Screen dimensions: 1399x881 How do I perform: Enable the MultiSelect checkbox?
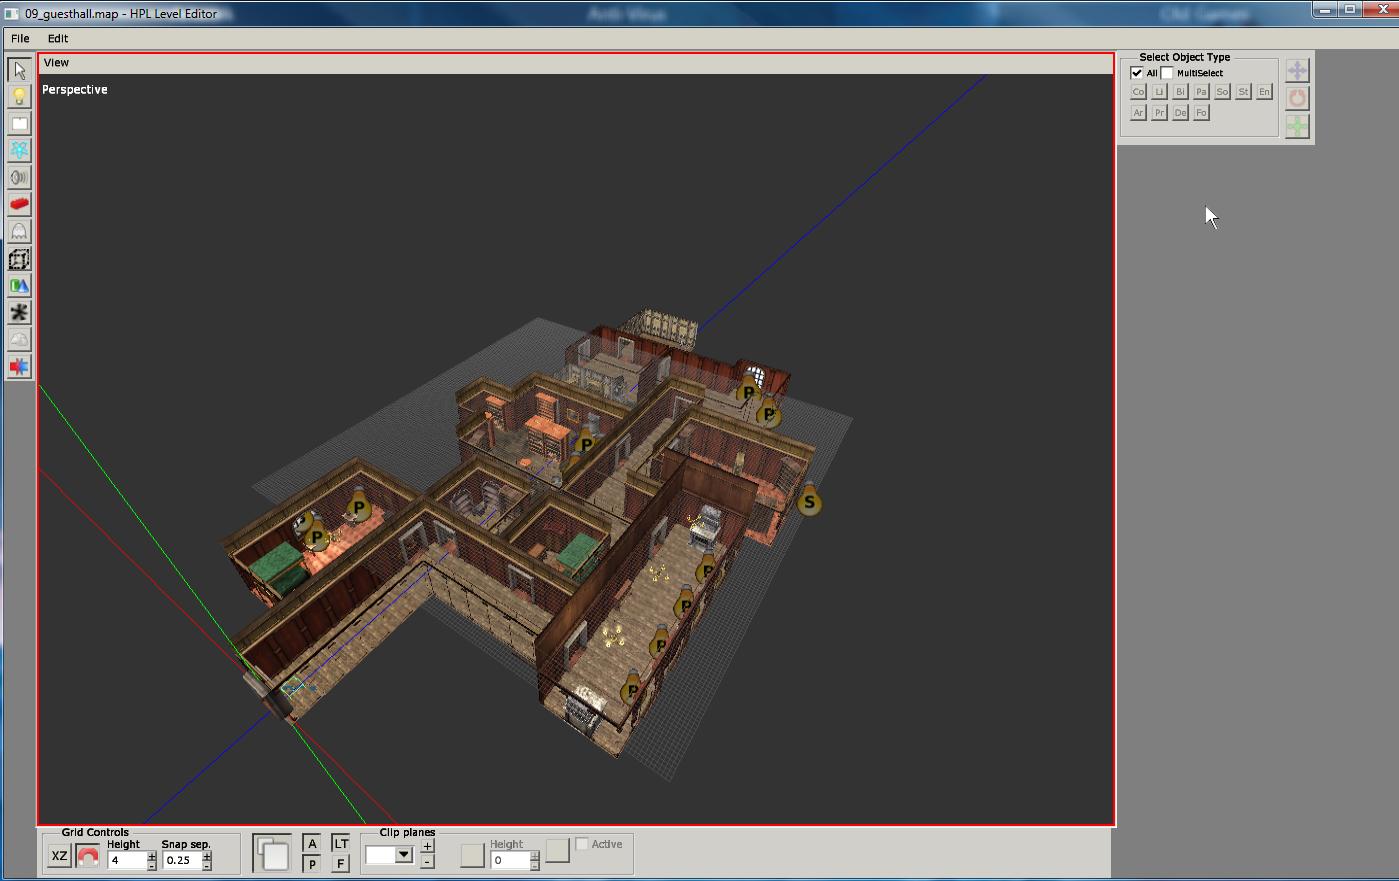tap(1167, 73)
